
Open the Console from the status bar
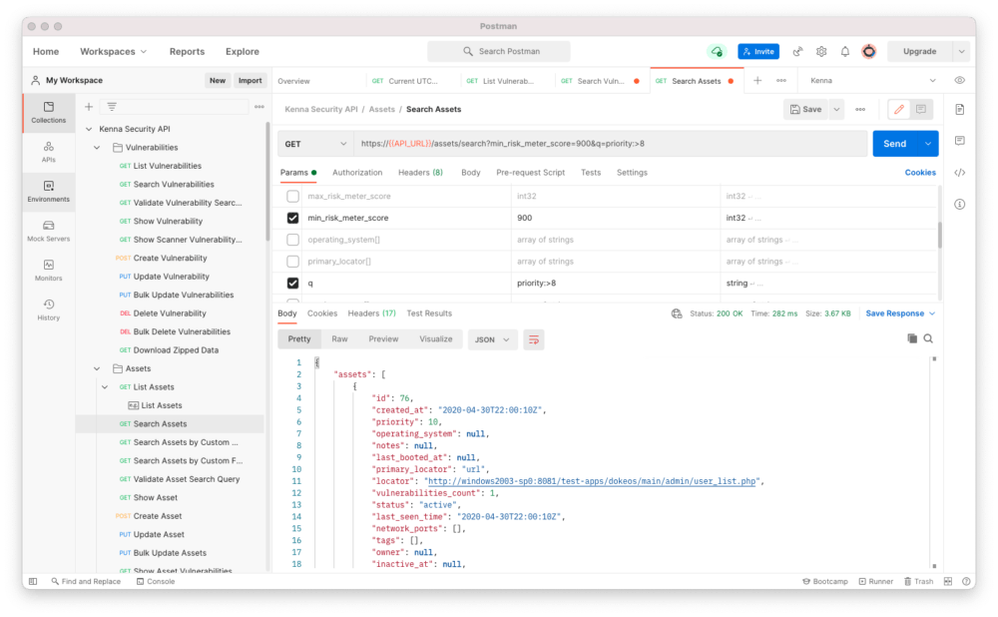pyautogui.click(x=156, y=581)
